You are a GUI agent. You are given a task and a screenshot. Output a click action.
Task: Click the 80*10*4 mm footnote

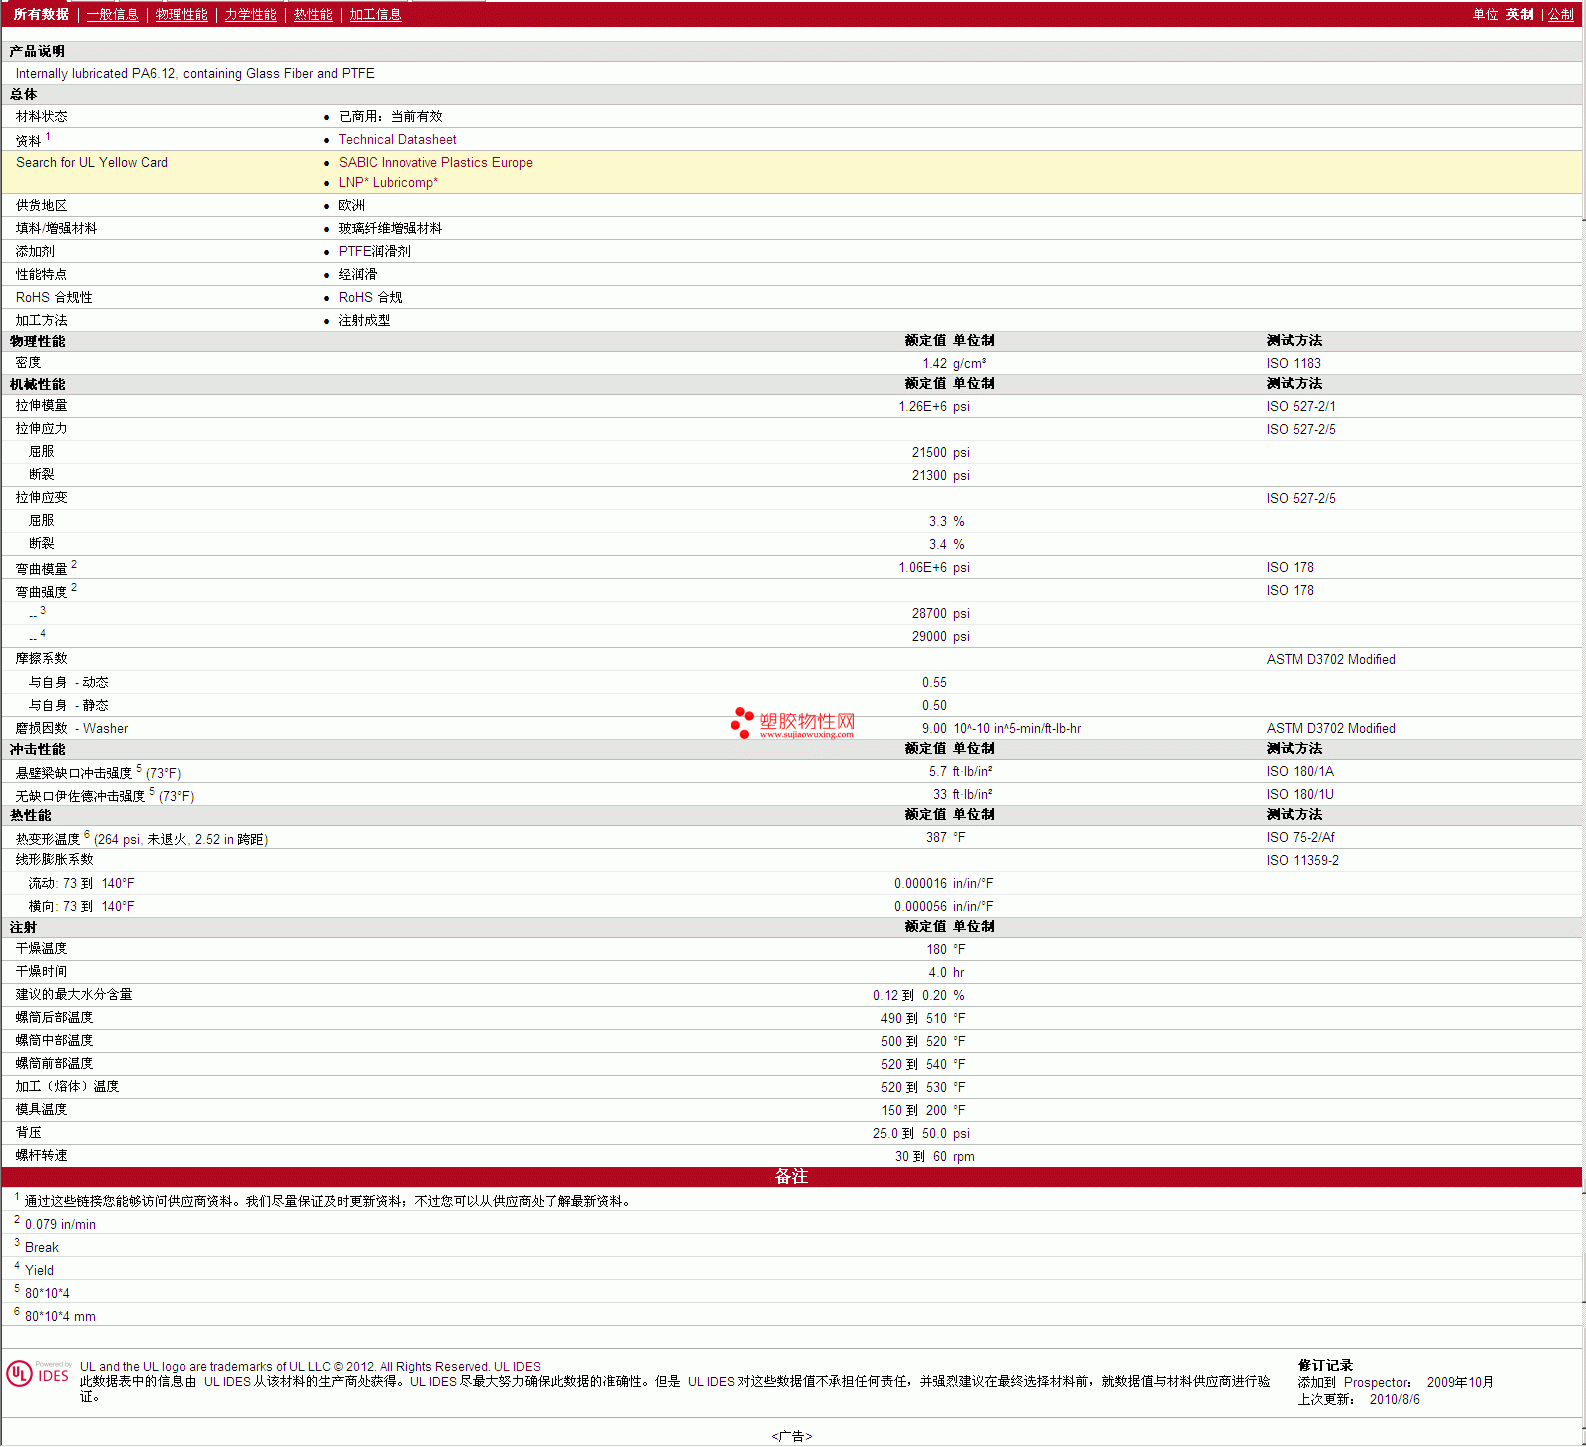60,1317
